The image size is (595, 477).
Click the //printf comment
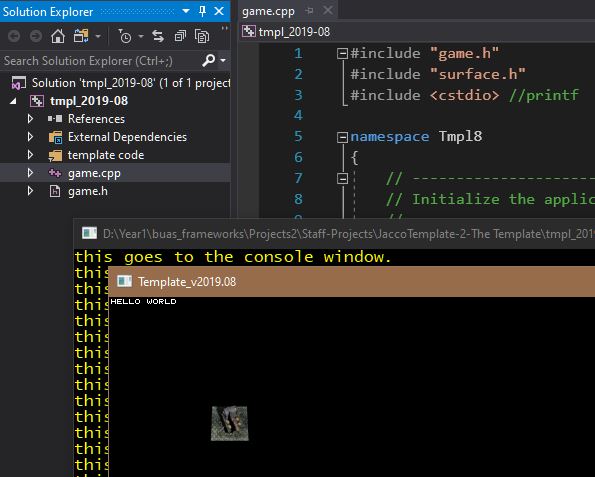click(544, 95)
